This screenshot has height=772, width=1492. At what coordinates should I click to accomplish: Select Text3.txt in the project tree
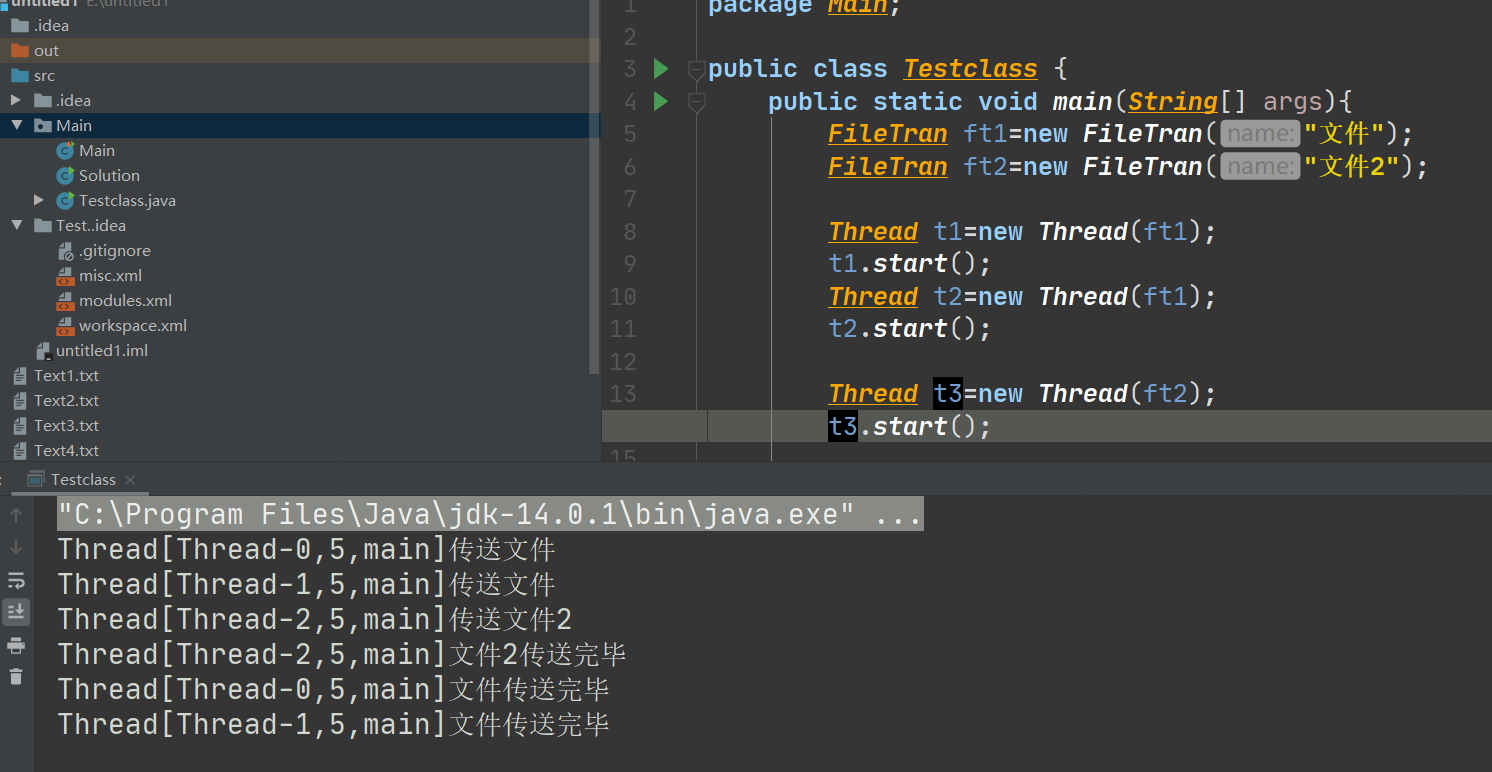tap(55, 425)
